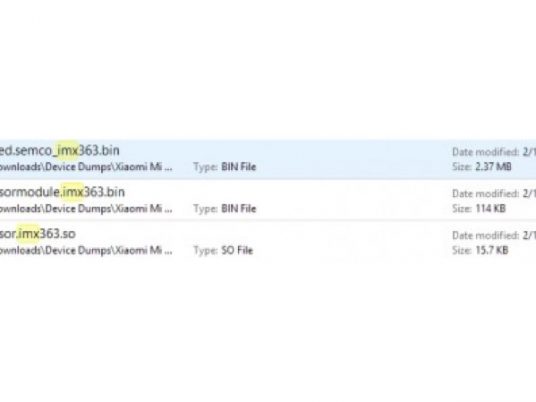Click the 2.37 MB size value
Image resolution: width=536 pixels, height=402 pixels.
(493, 167)
